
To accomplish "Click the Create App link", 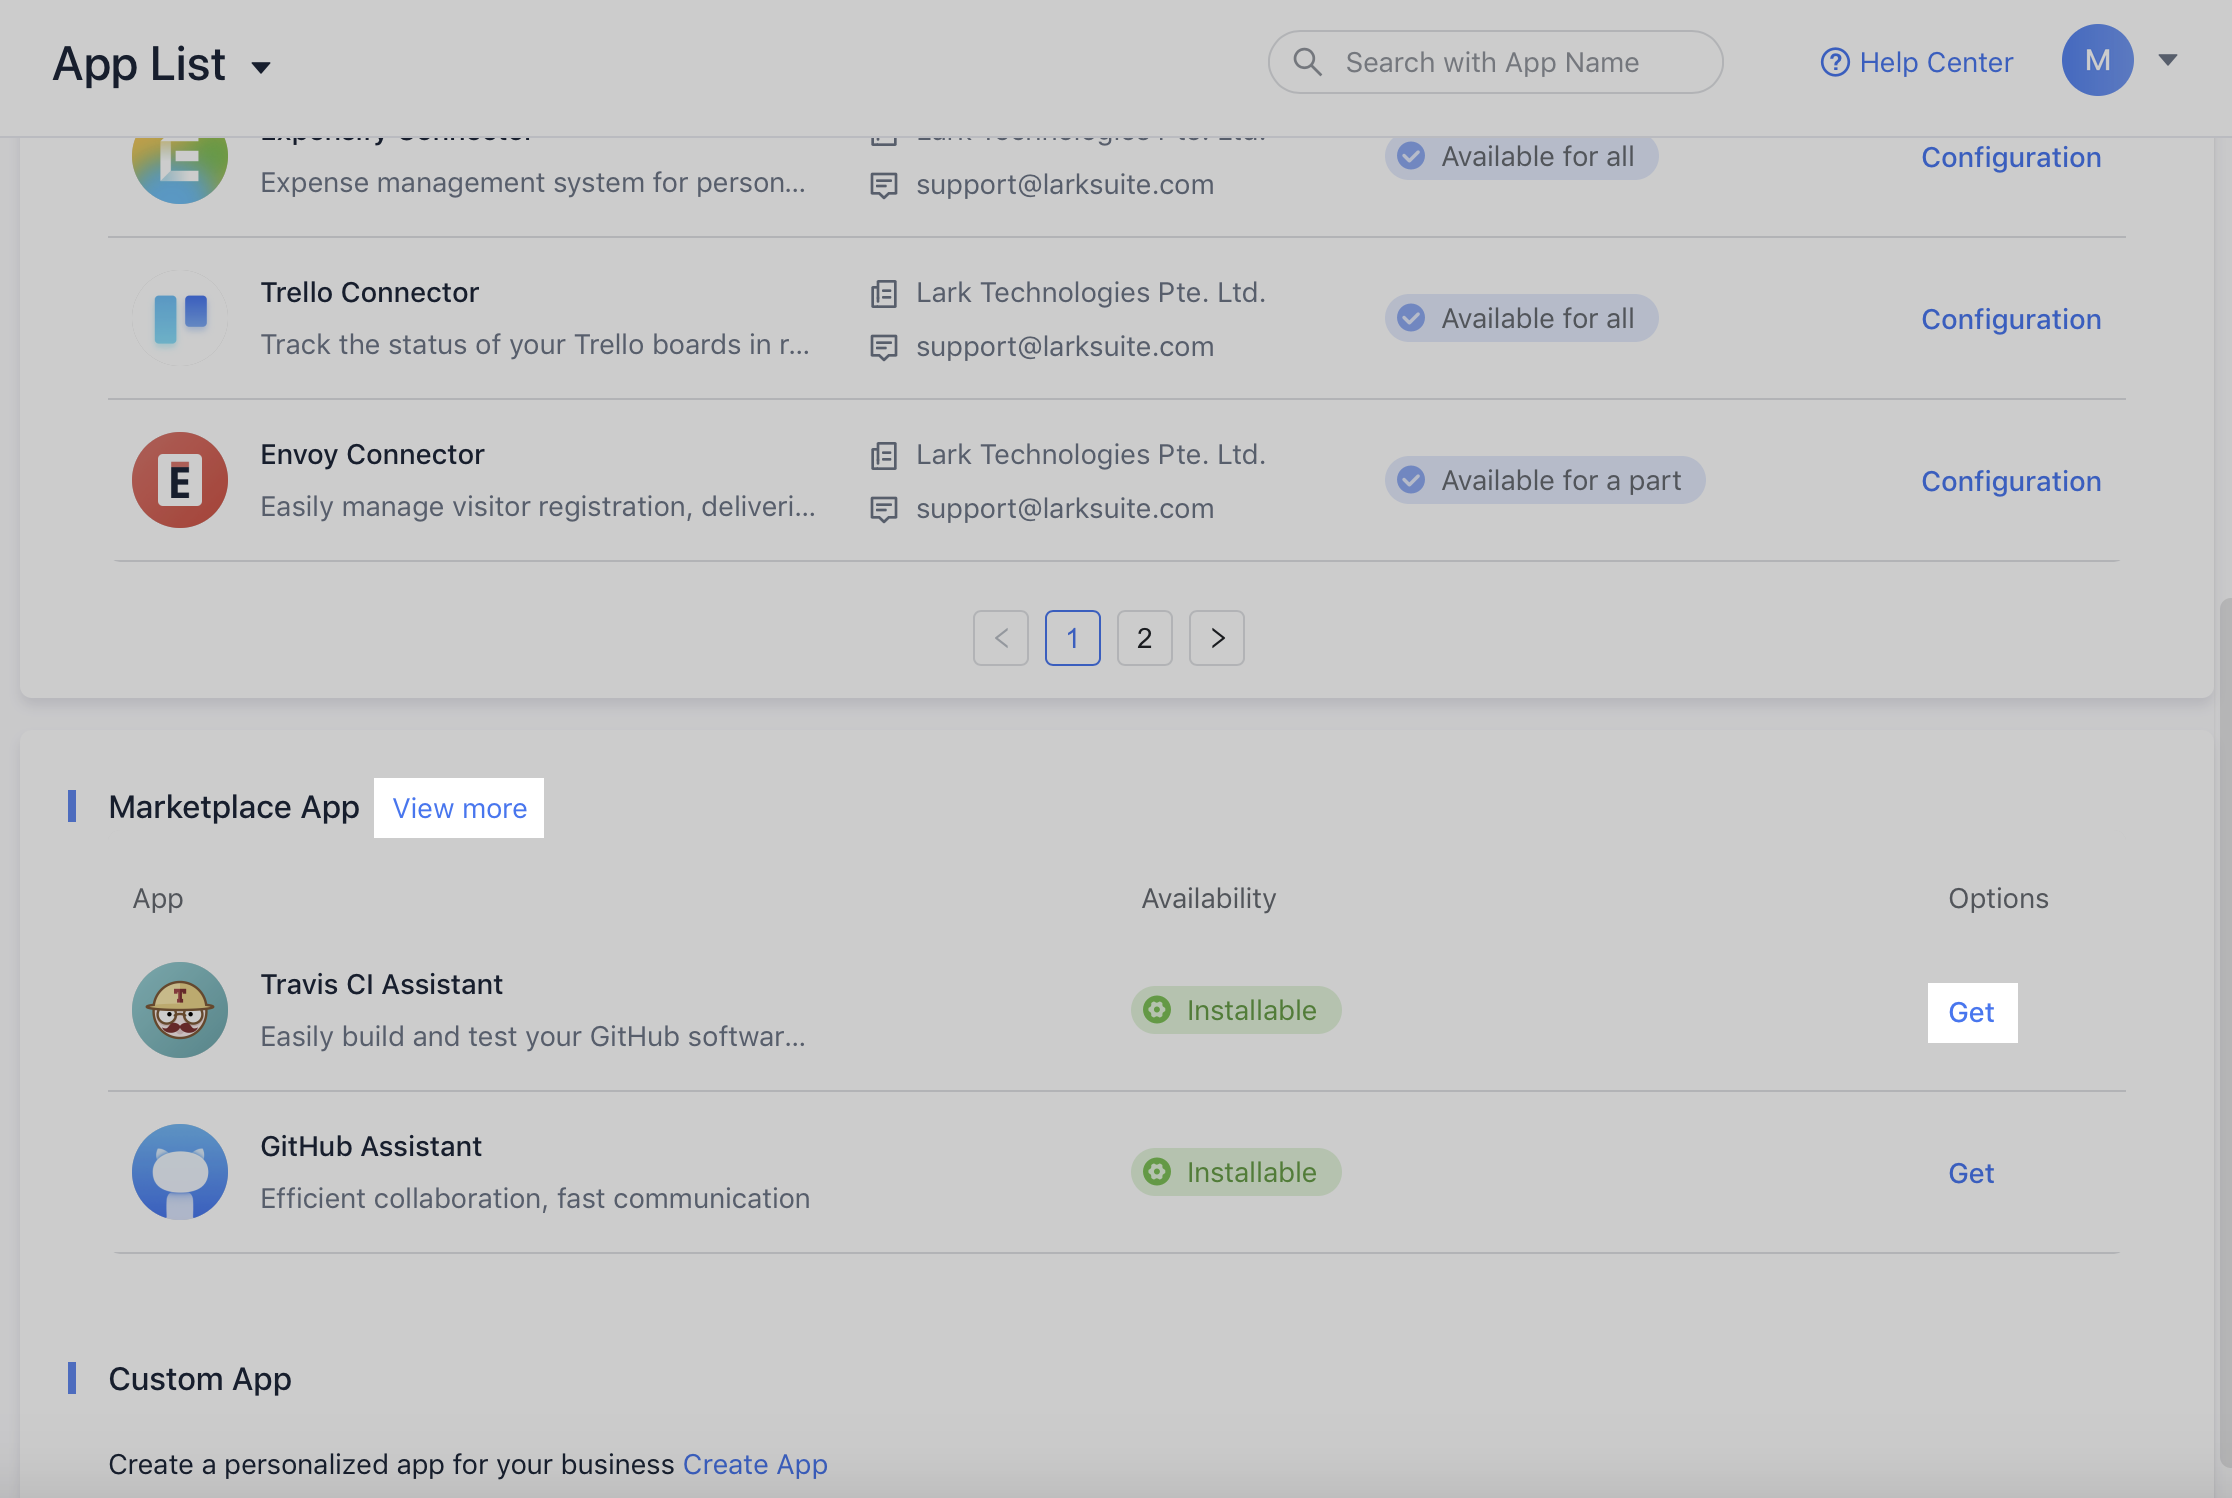I will coord(755,1464).
